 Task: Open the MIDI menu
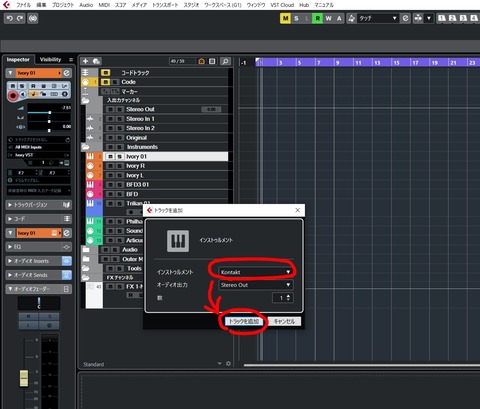104,5
